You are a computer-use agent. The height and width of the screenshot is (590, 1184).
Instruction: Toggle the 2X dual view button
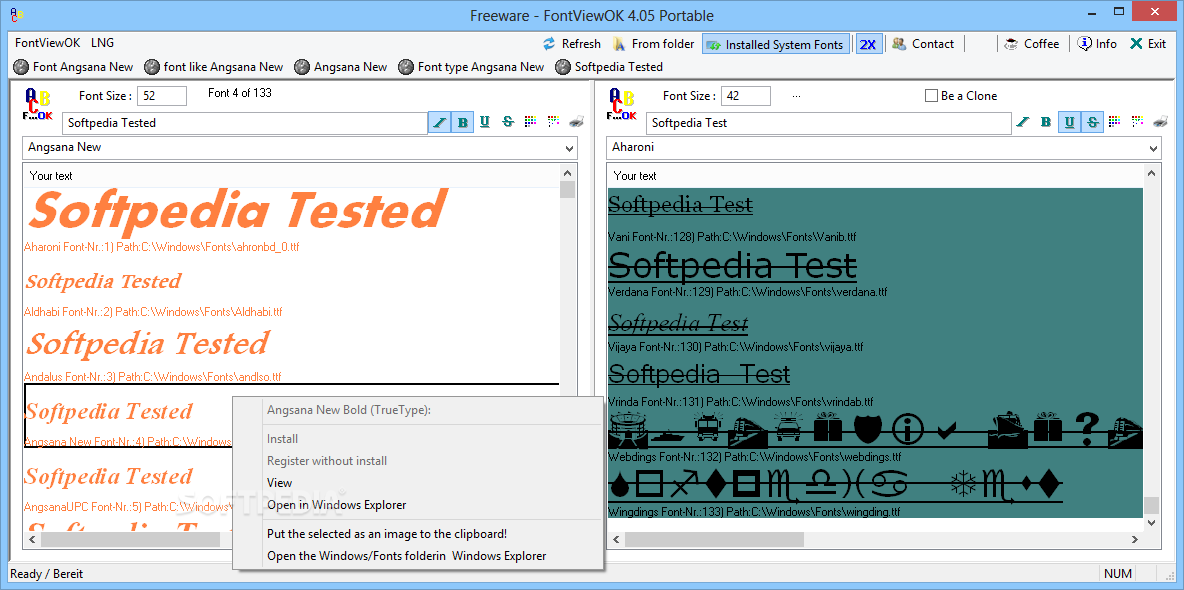(868, 44)
